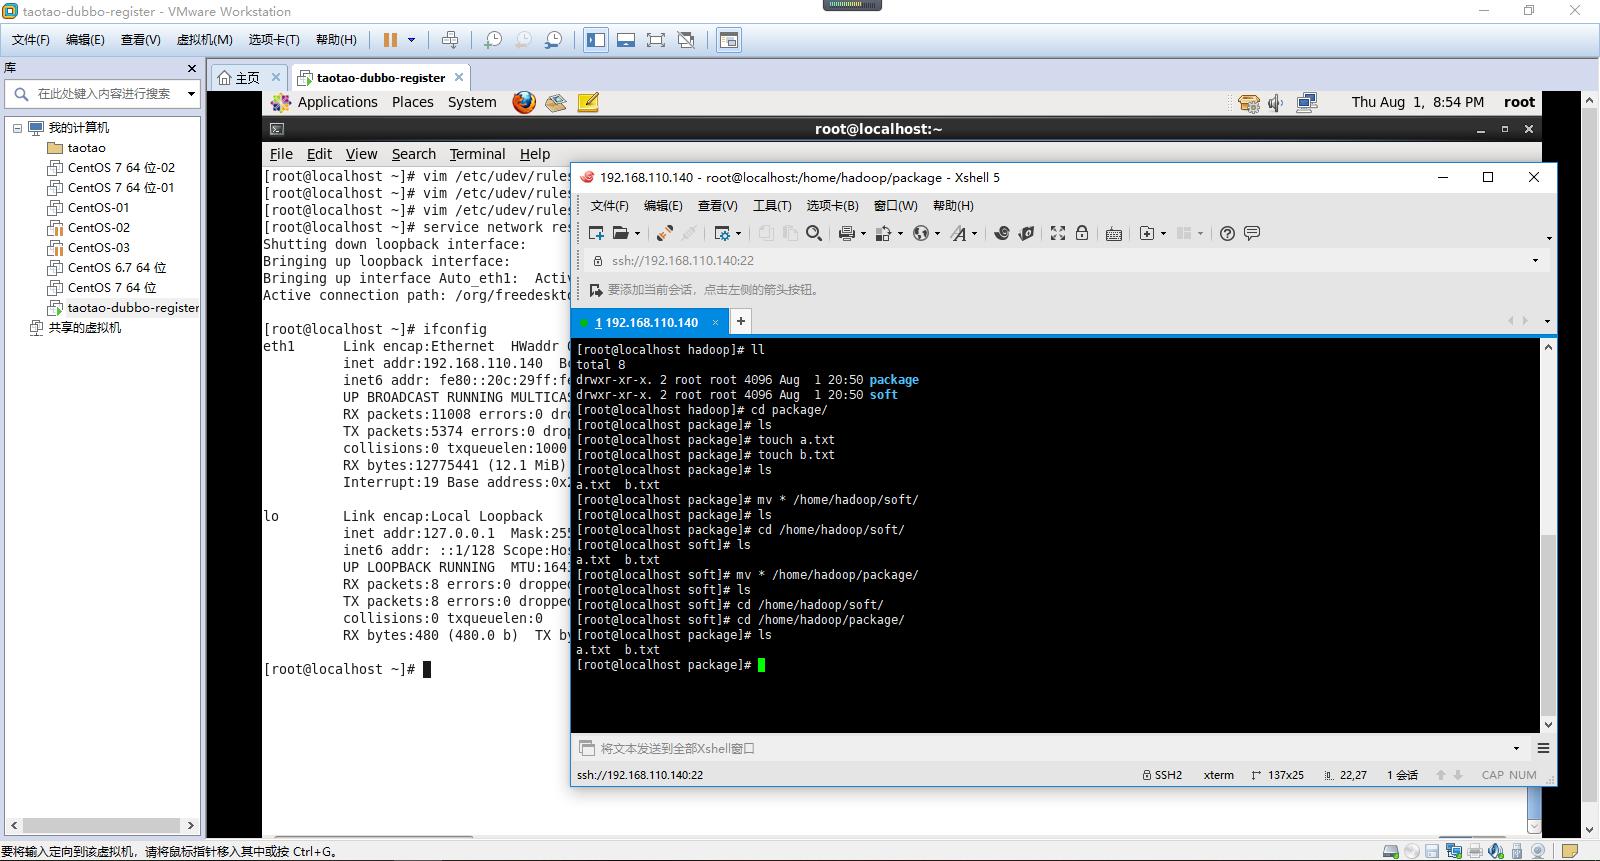
Task: Open the Xshell font dropdown arrow
Action: 974,234
